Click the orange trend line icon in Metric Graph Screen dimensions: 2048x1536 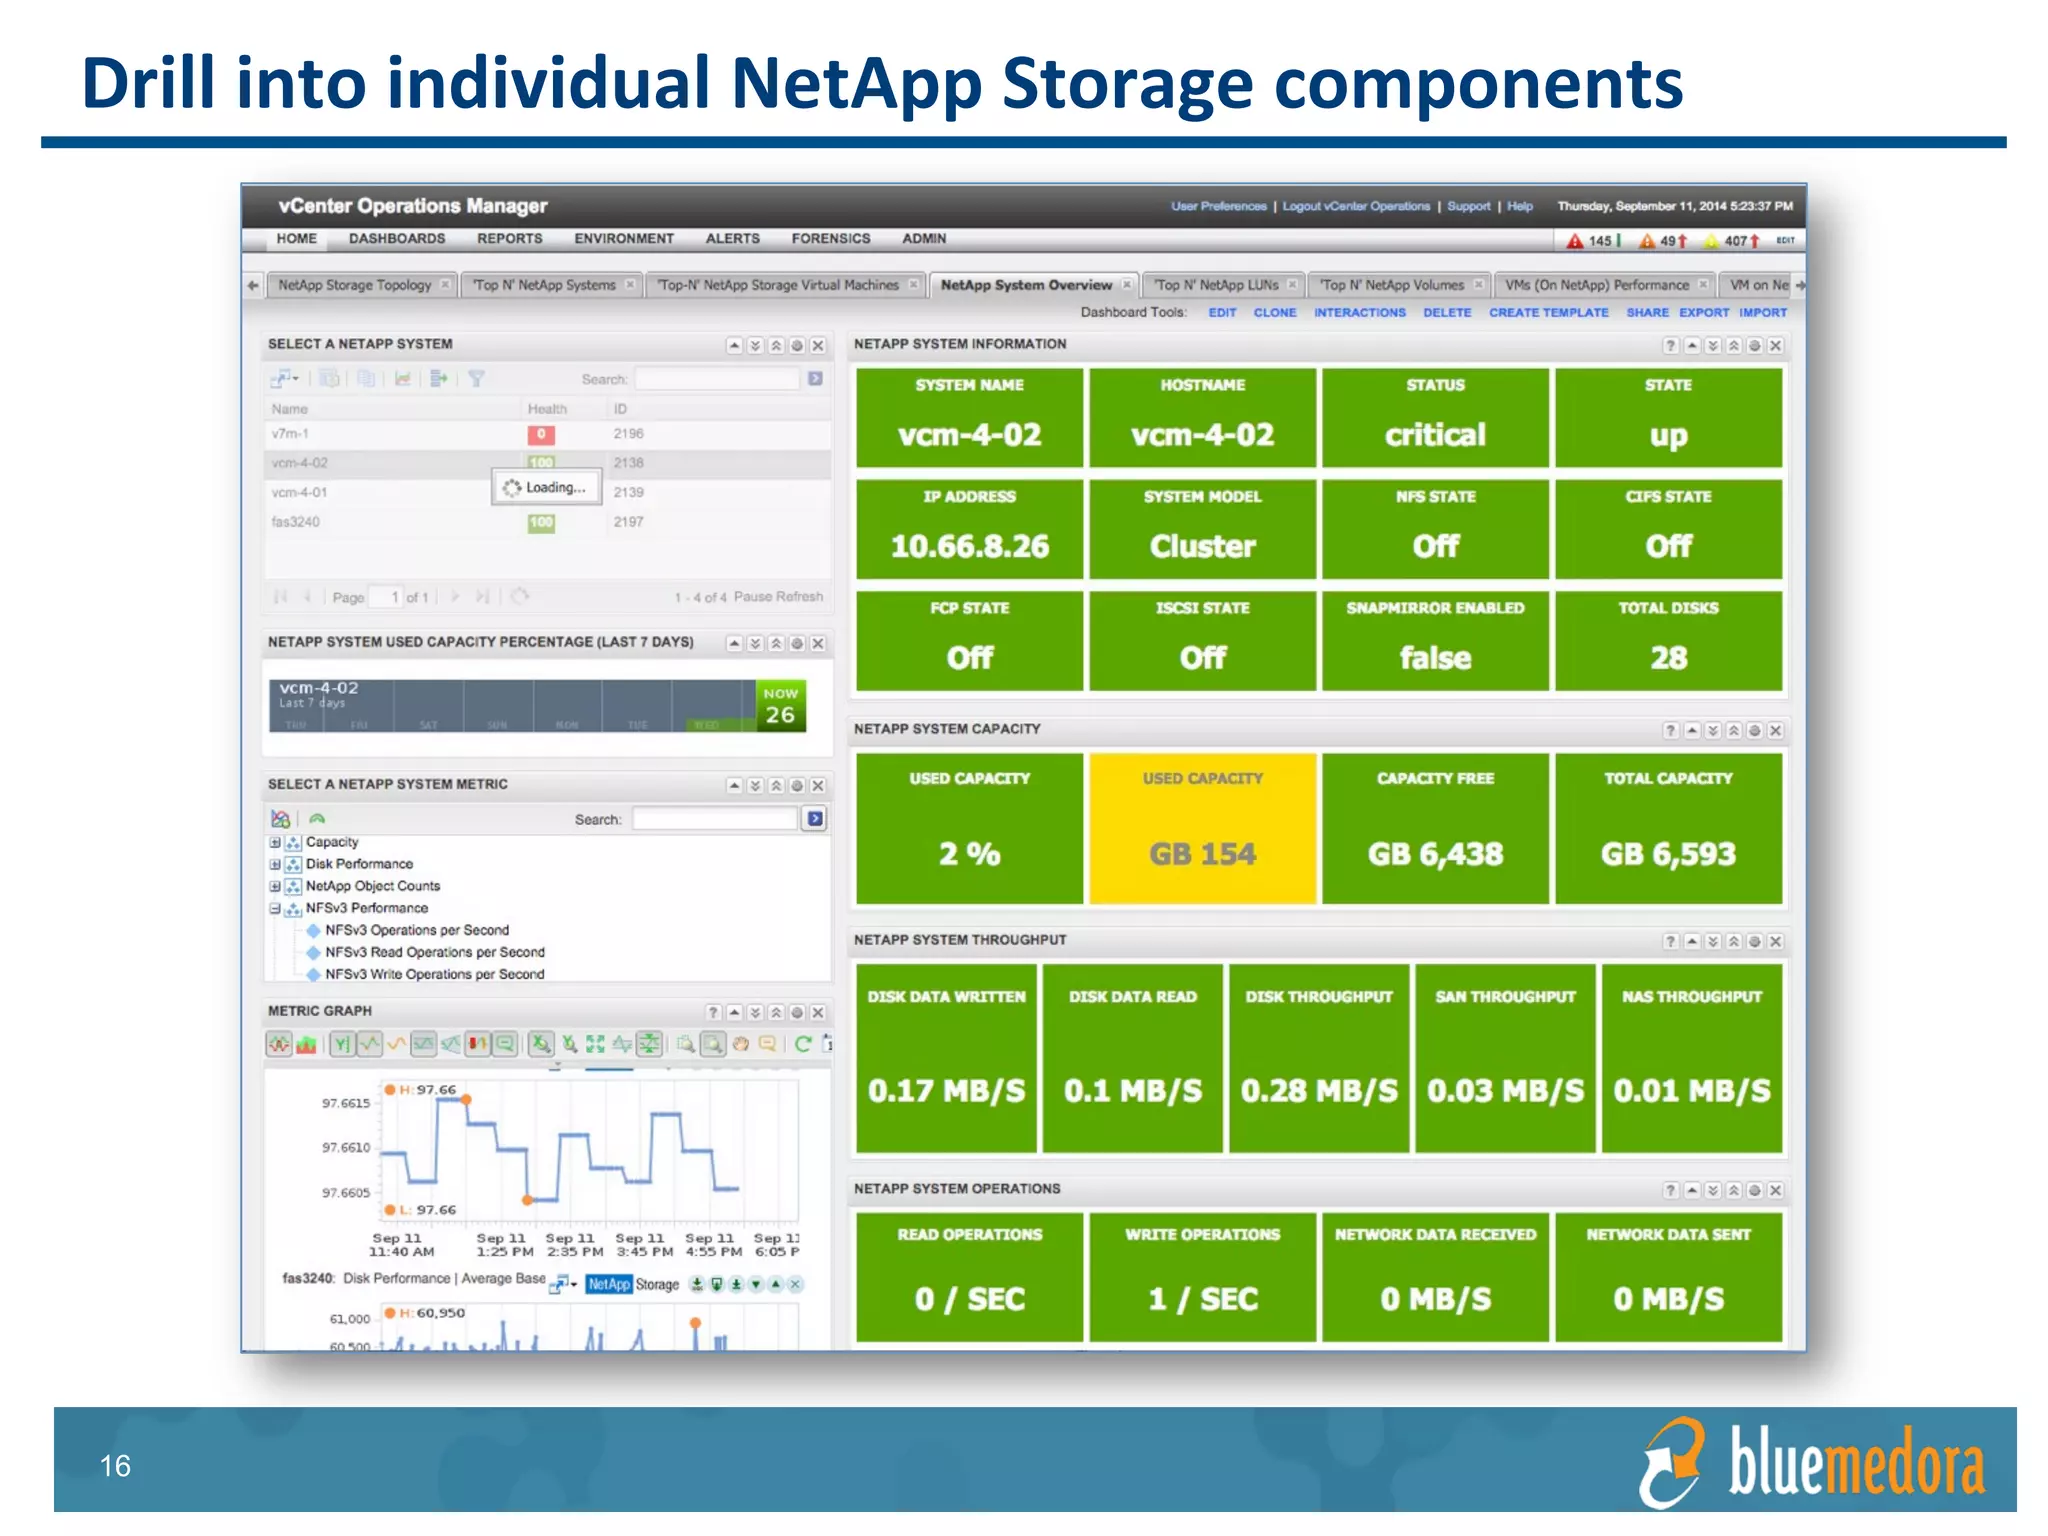pos(396,1044)
